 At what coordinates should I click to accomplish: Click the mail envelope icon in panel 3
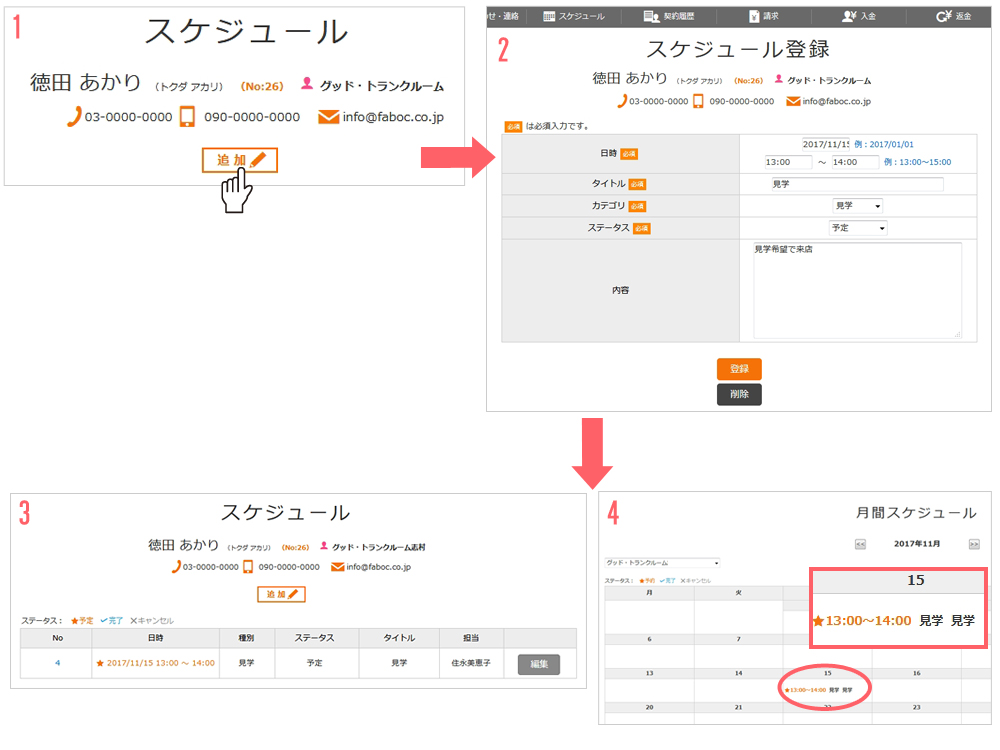tap(337, 566)
